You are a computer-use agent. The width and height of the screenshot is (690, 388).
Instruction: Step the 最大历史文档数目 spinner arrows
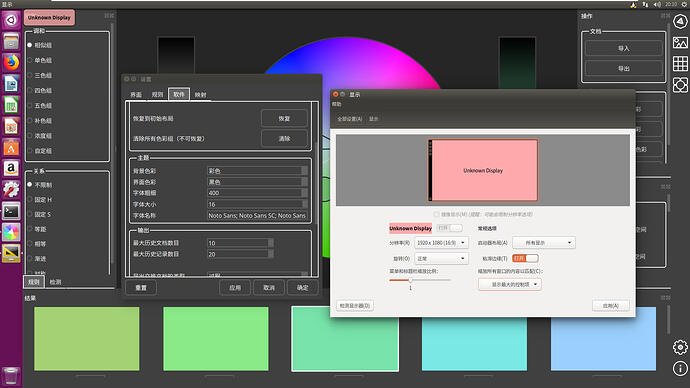[271, 243]
